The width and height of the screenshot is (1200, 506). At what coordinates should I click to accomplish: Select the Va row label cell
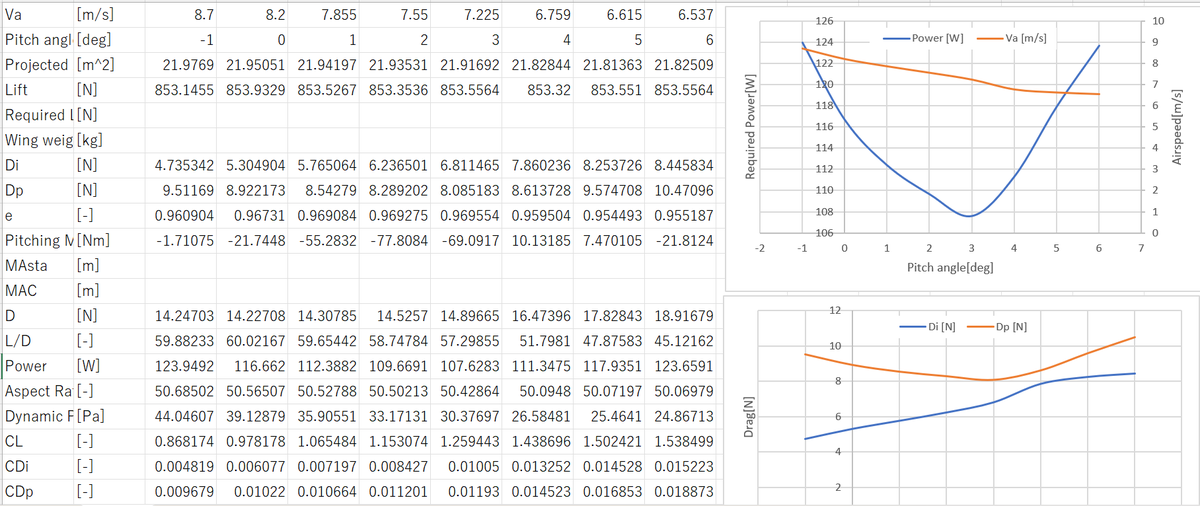tap(38, 14)
